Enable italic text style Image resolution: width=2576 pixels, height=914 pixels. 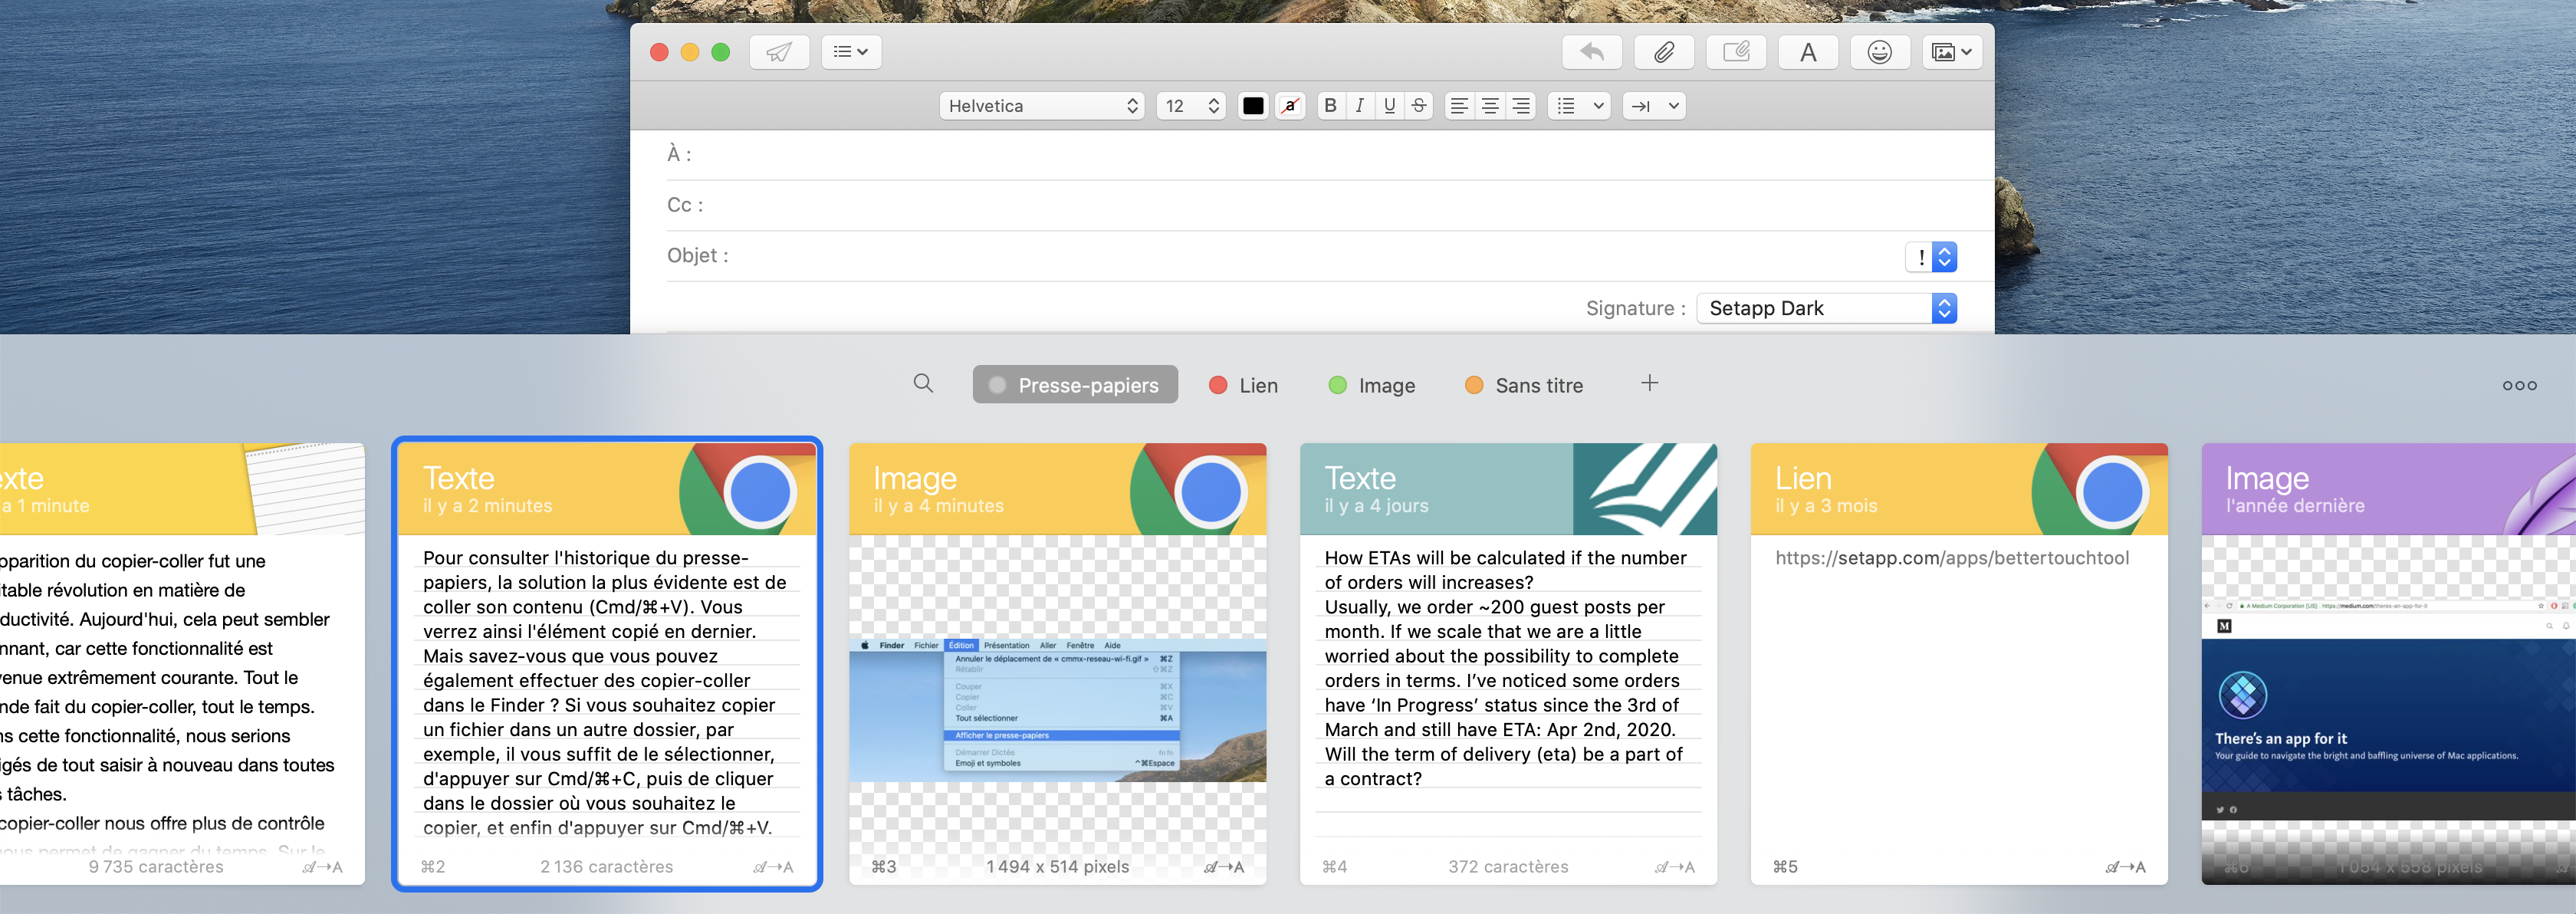pos(1360,105)
